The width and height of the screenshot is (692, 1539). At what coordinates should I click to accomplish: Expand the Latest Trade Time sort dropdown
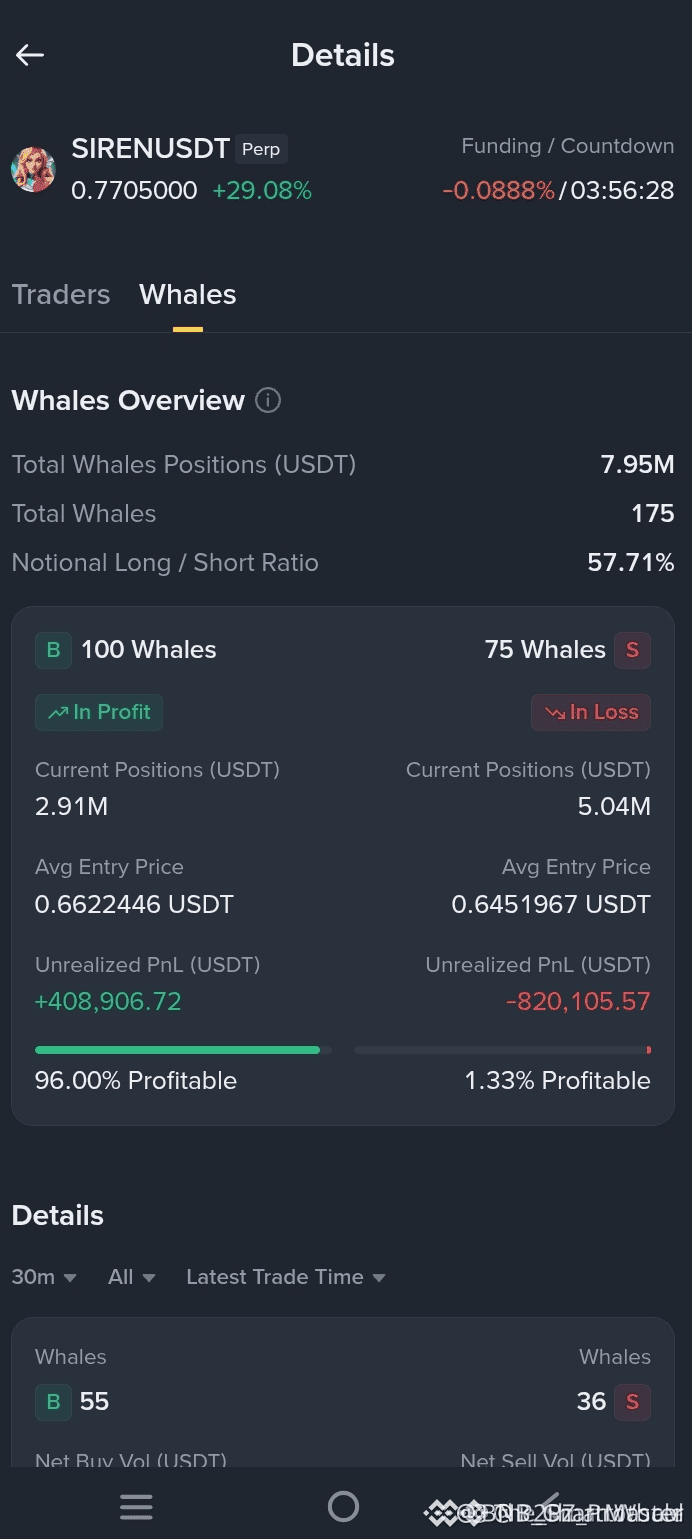(286, 1277)
